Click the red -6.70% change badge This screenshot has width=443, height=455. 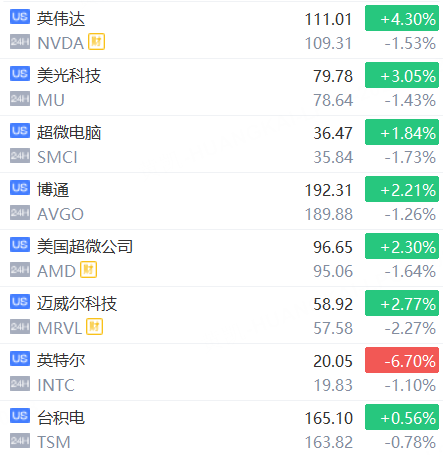click(x=402, y=360)
